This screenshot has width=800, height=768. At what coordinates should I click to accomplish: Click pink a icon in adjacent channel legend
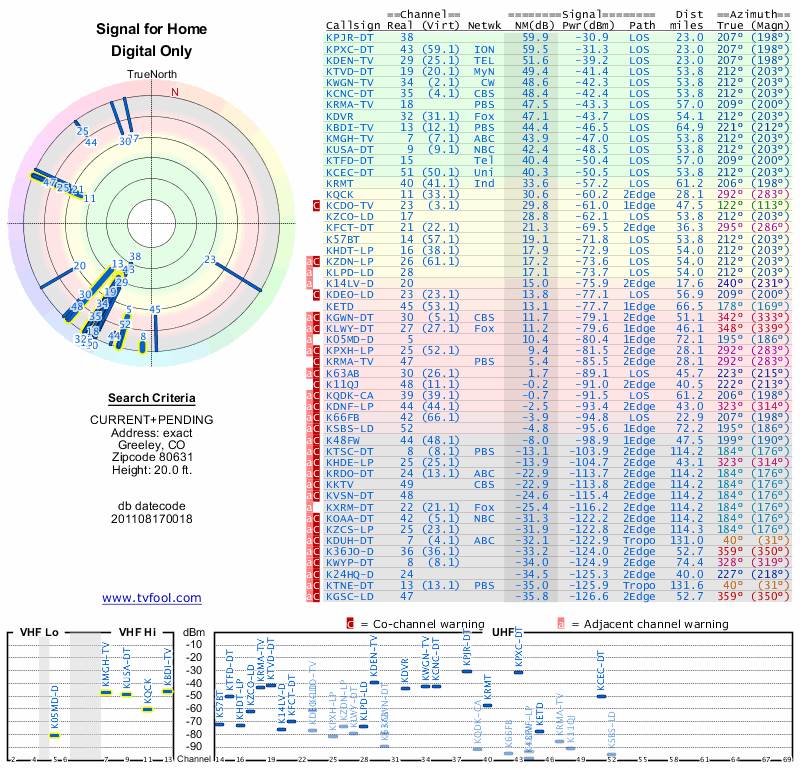tap(561, 624)
